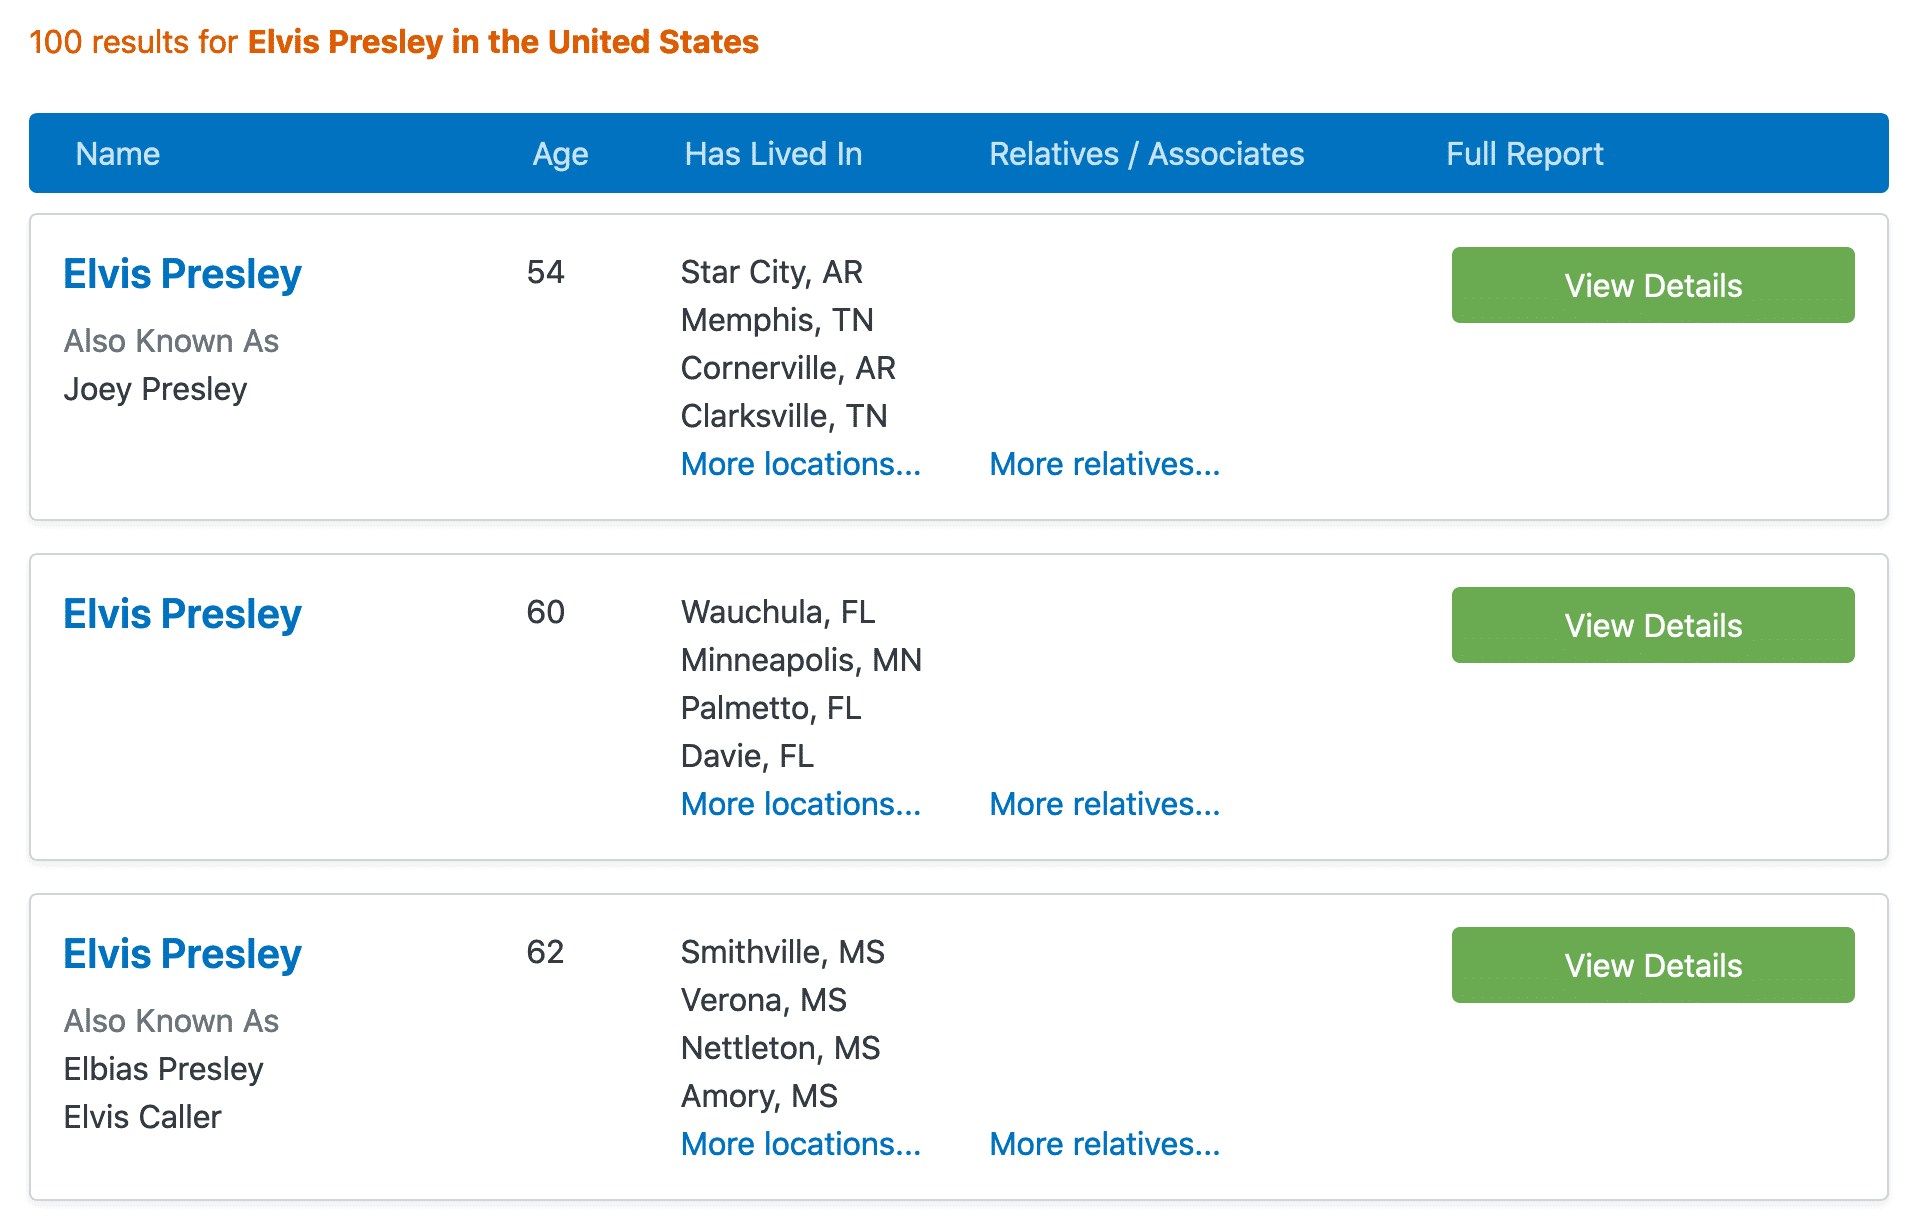Show more locations for the Minneapolis result
Viewport: 1929px width, 1224px height.
pos(800,804)
